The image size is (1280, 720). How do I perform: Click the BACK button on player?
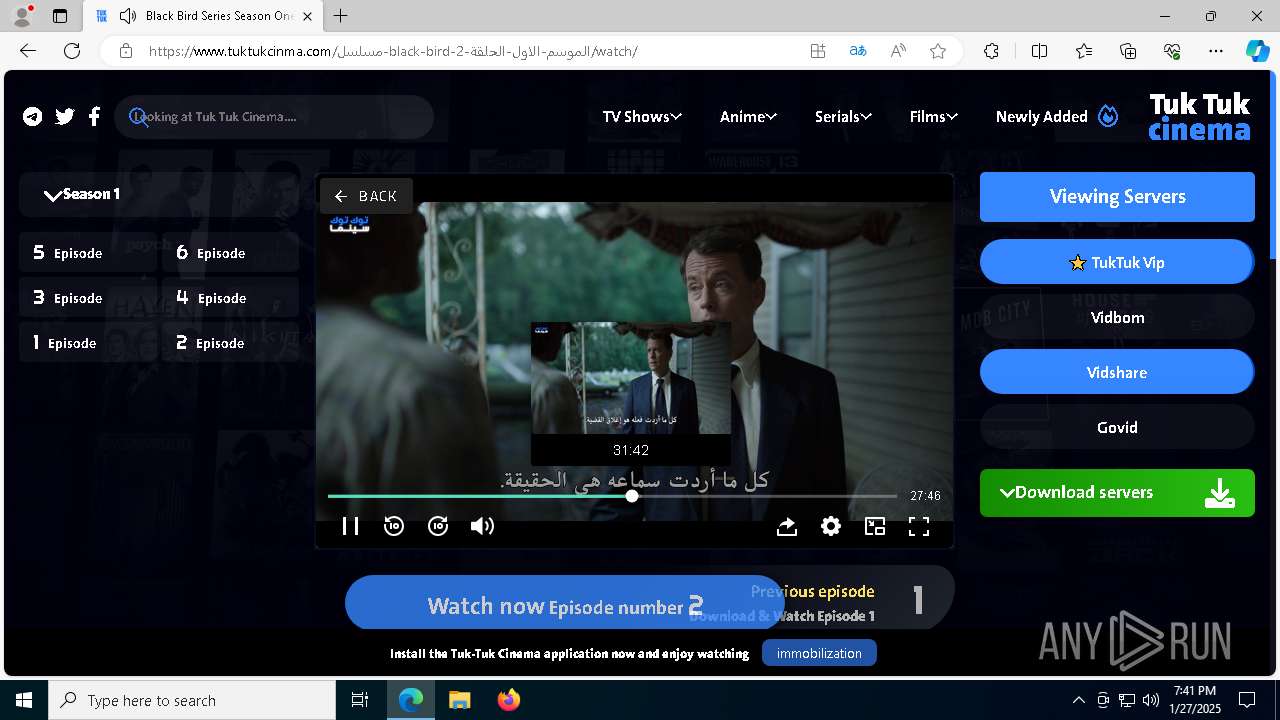(x=366, y=196)
